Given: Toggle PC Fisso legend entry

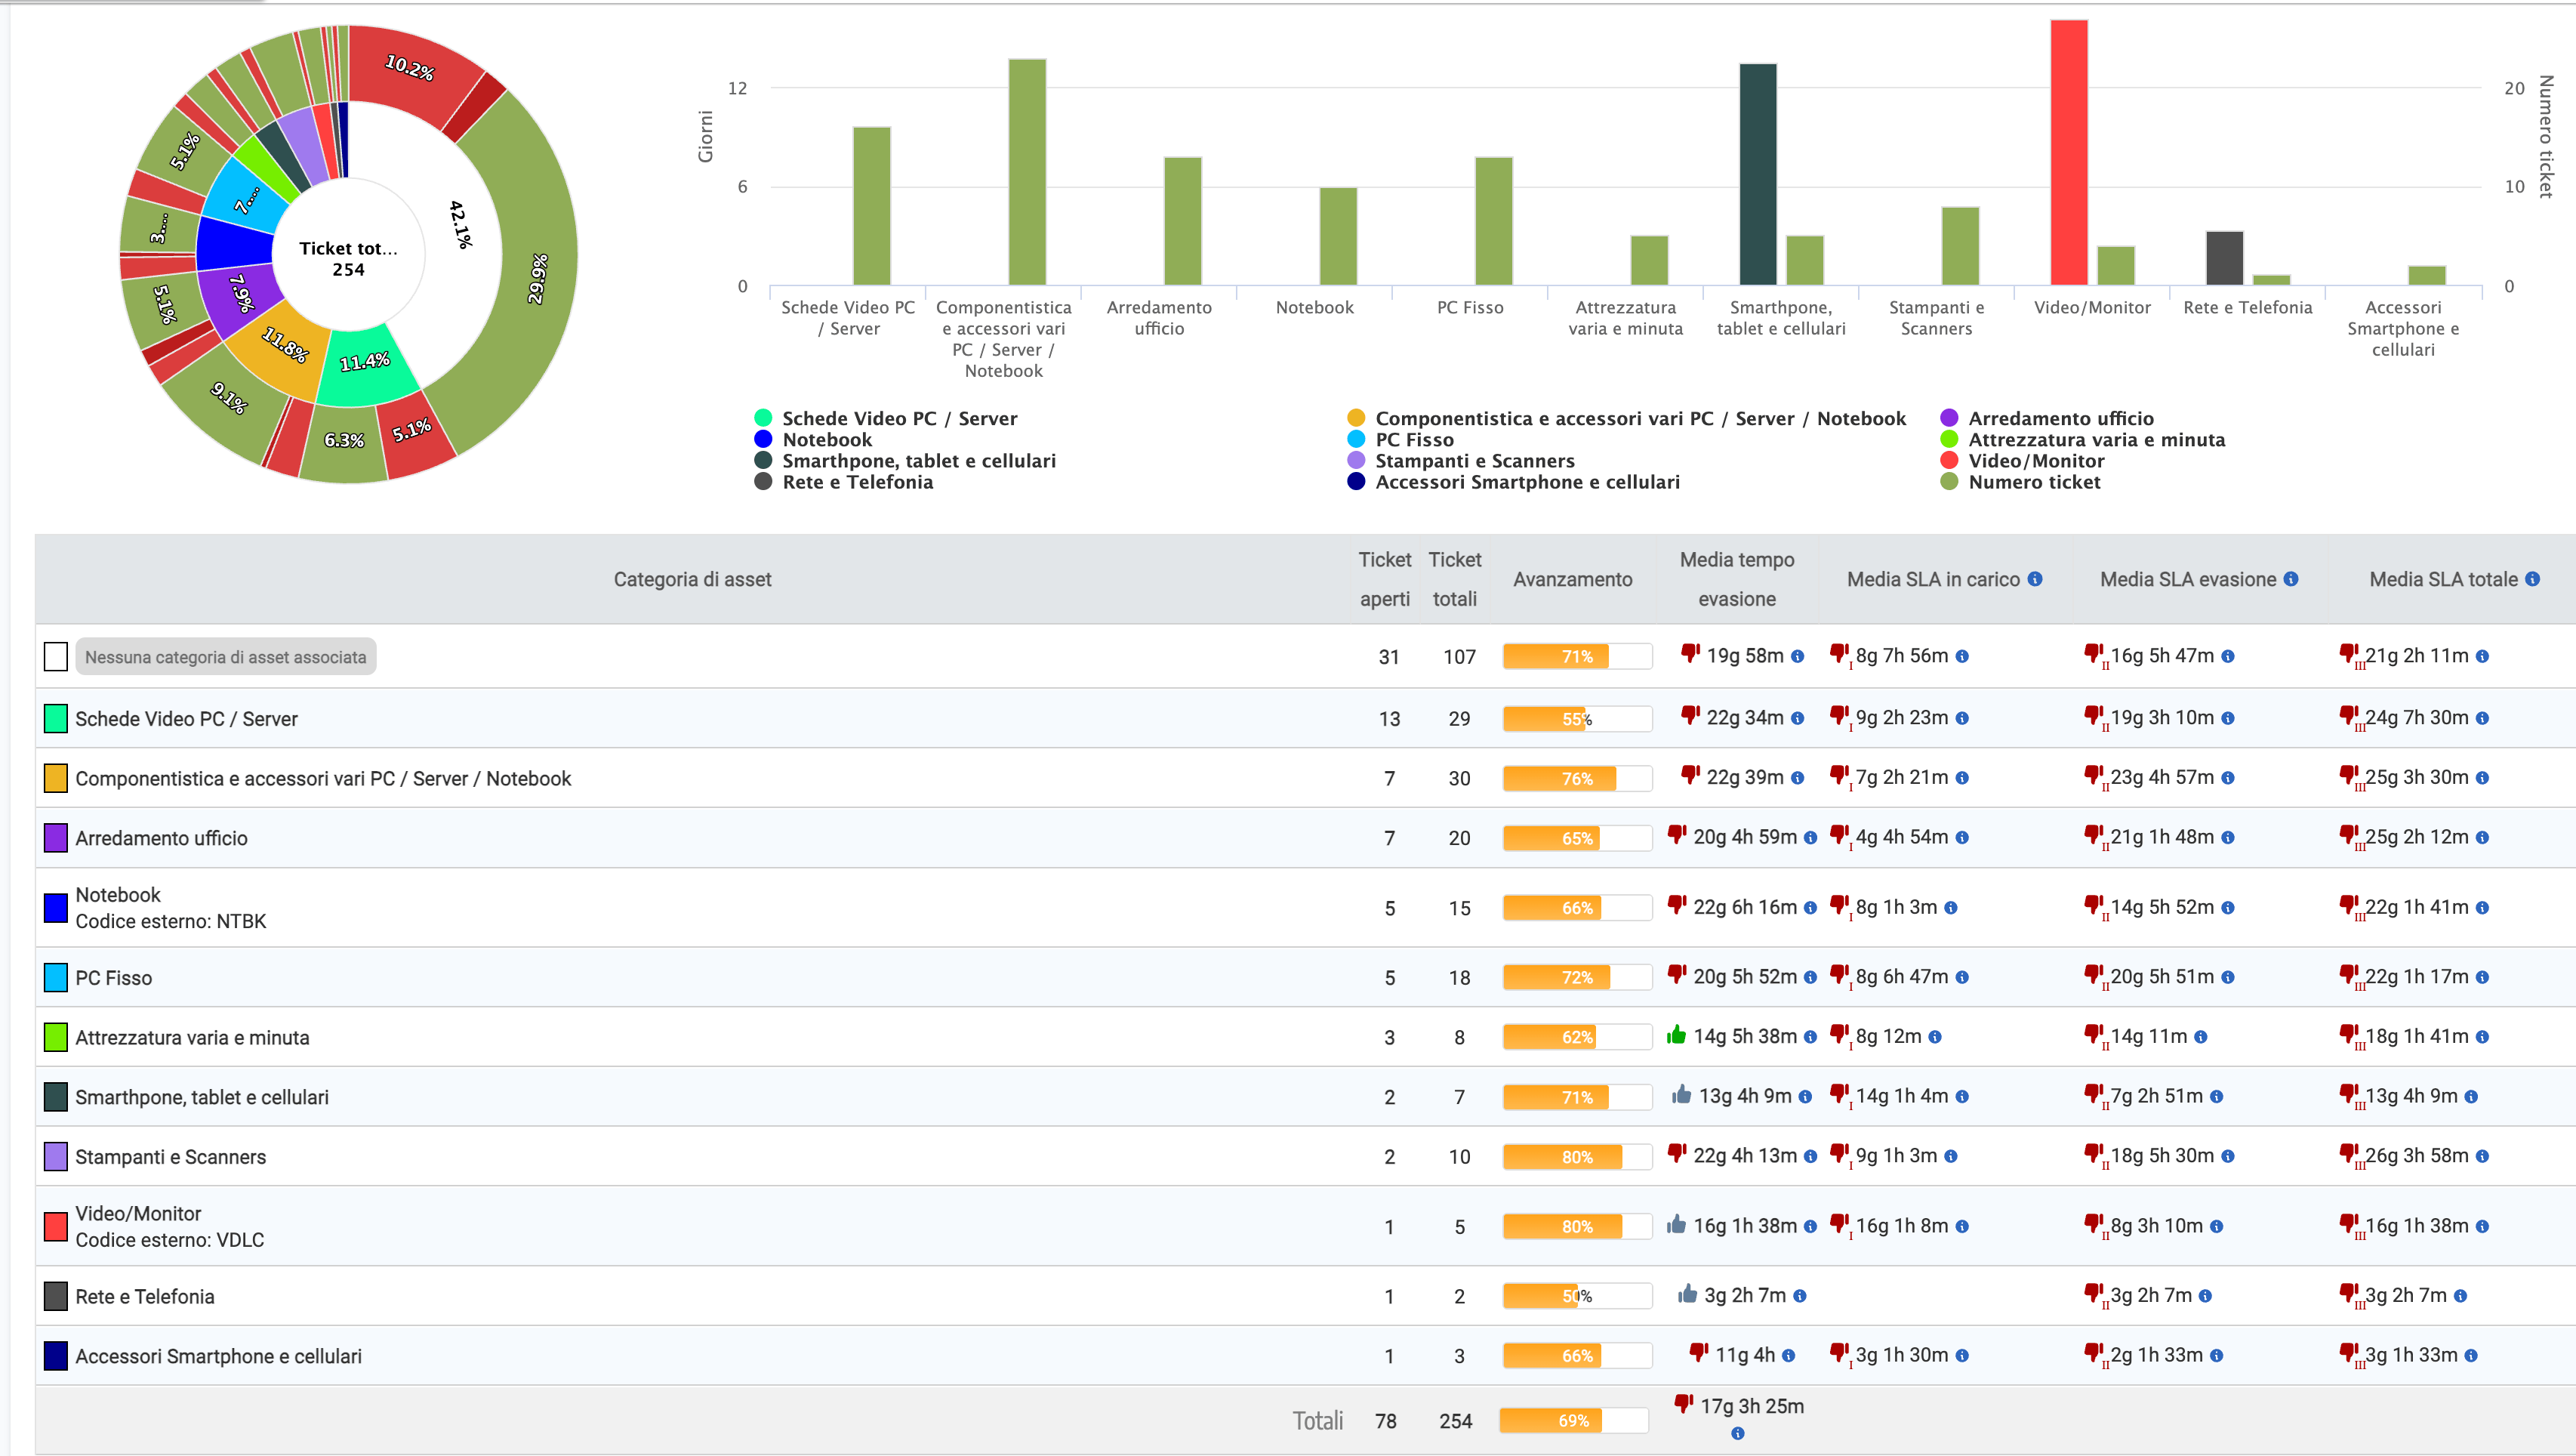Looking at the screenshot, I should coord(1413,440).
